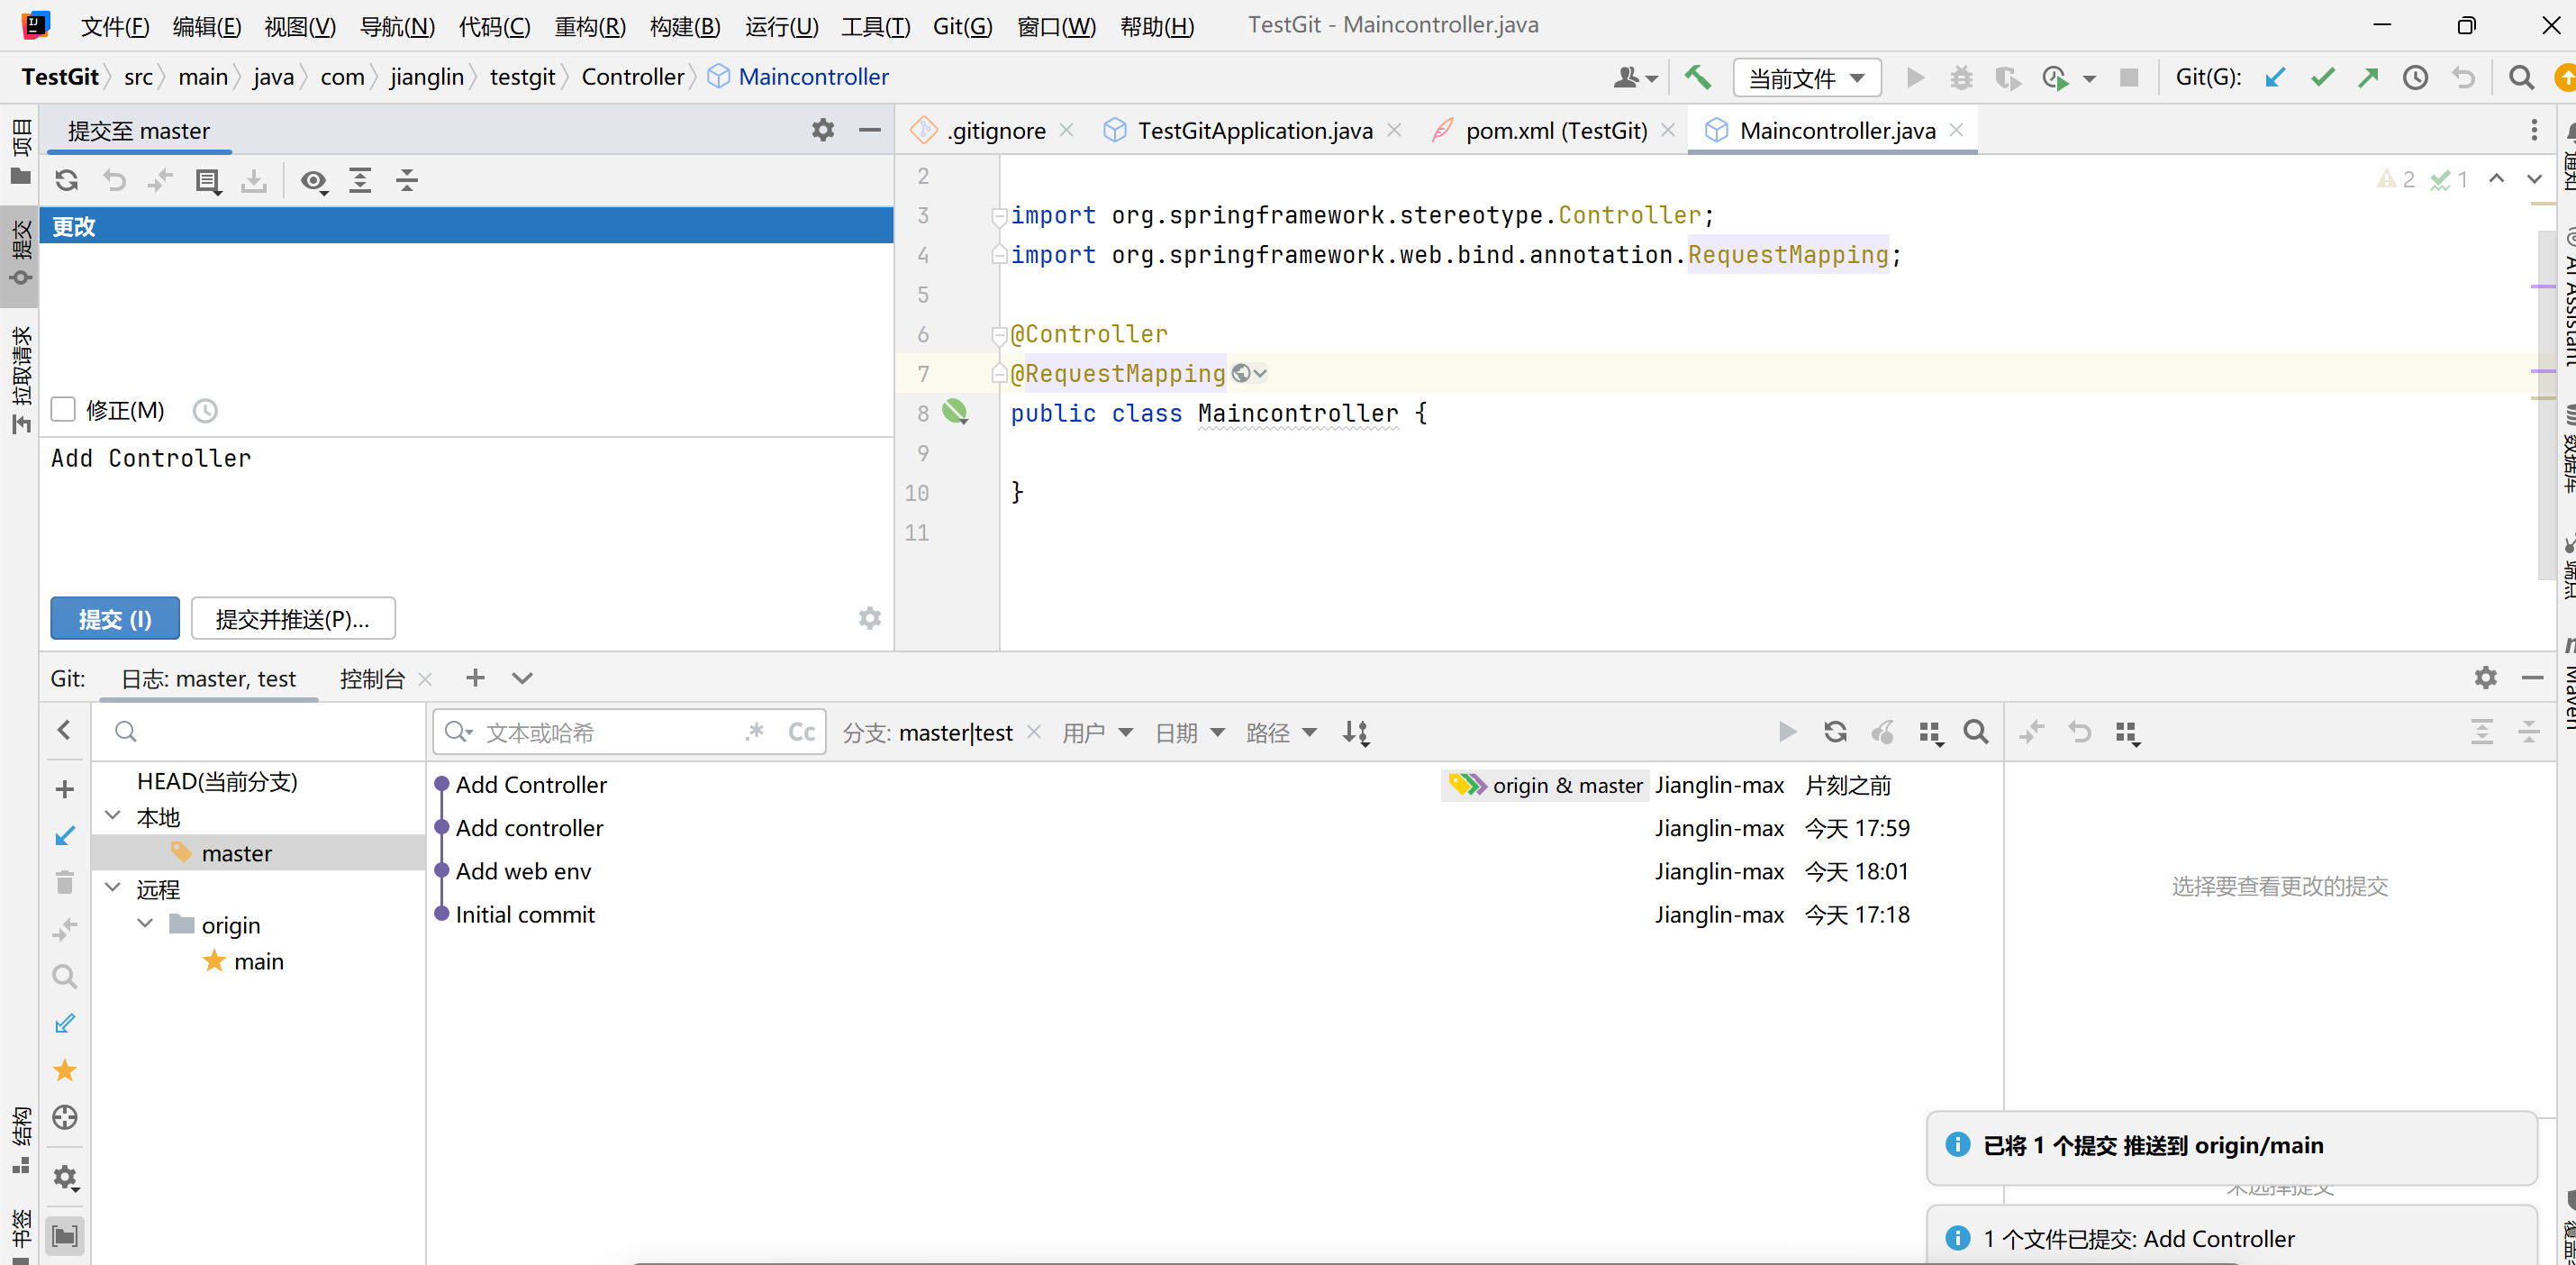The width and height of the screenshot is (2576, 1265).
Task: Click the Git push arrow icon
Action: [2368, 77]
